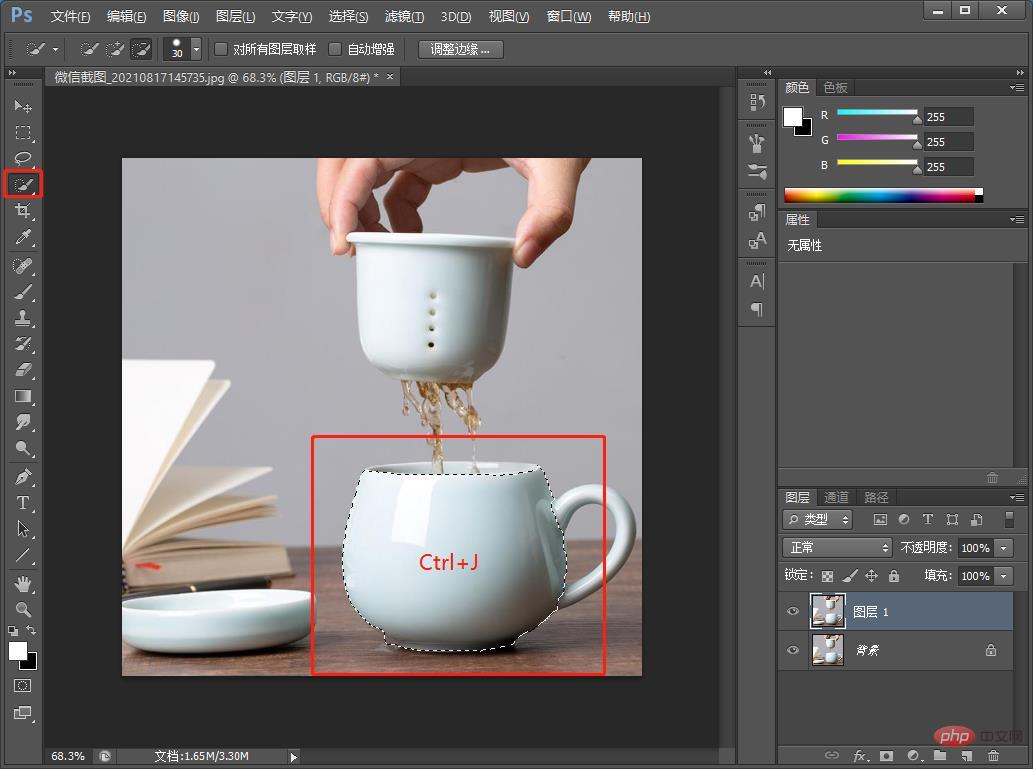Select the Spot Healing Brush tool
Viewport: 1033px width, 769px height.
(x=22, y=266)
